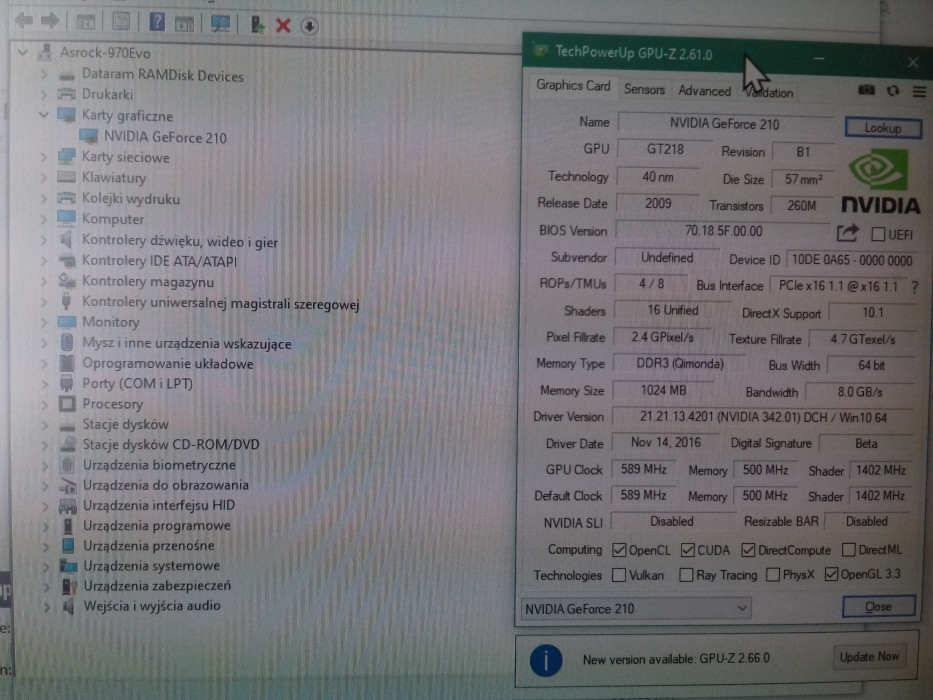Image resolution: width=933 pixels, height=700 pixels.
Task: Toggle the CUDA checkbox
Action: [x=687, y=550]
